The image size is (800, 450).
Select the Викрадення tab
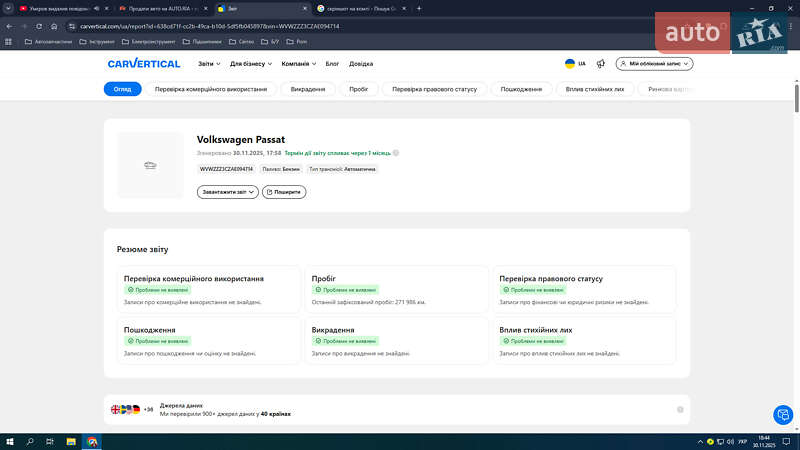308,89
